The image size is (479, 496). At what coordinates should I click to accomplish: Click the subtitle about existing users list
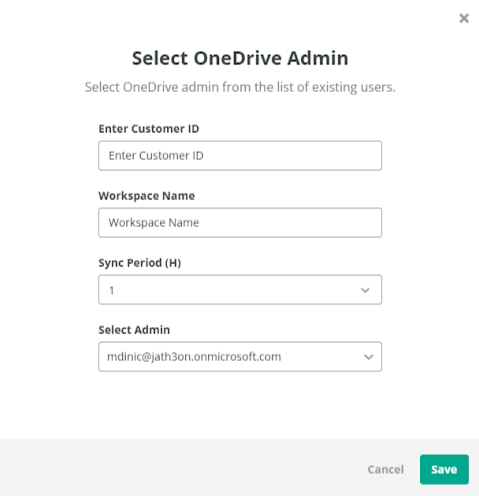240,87
